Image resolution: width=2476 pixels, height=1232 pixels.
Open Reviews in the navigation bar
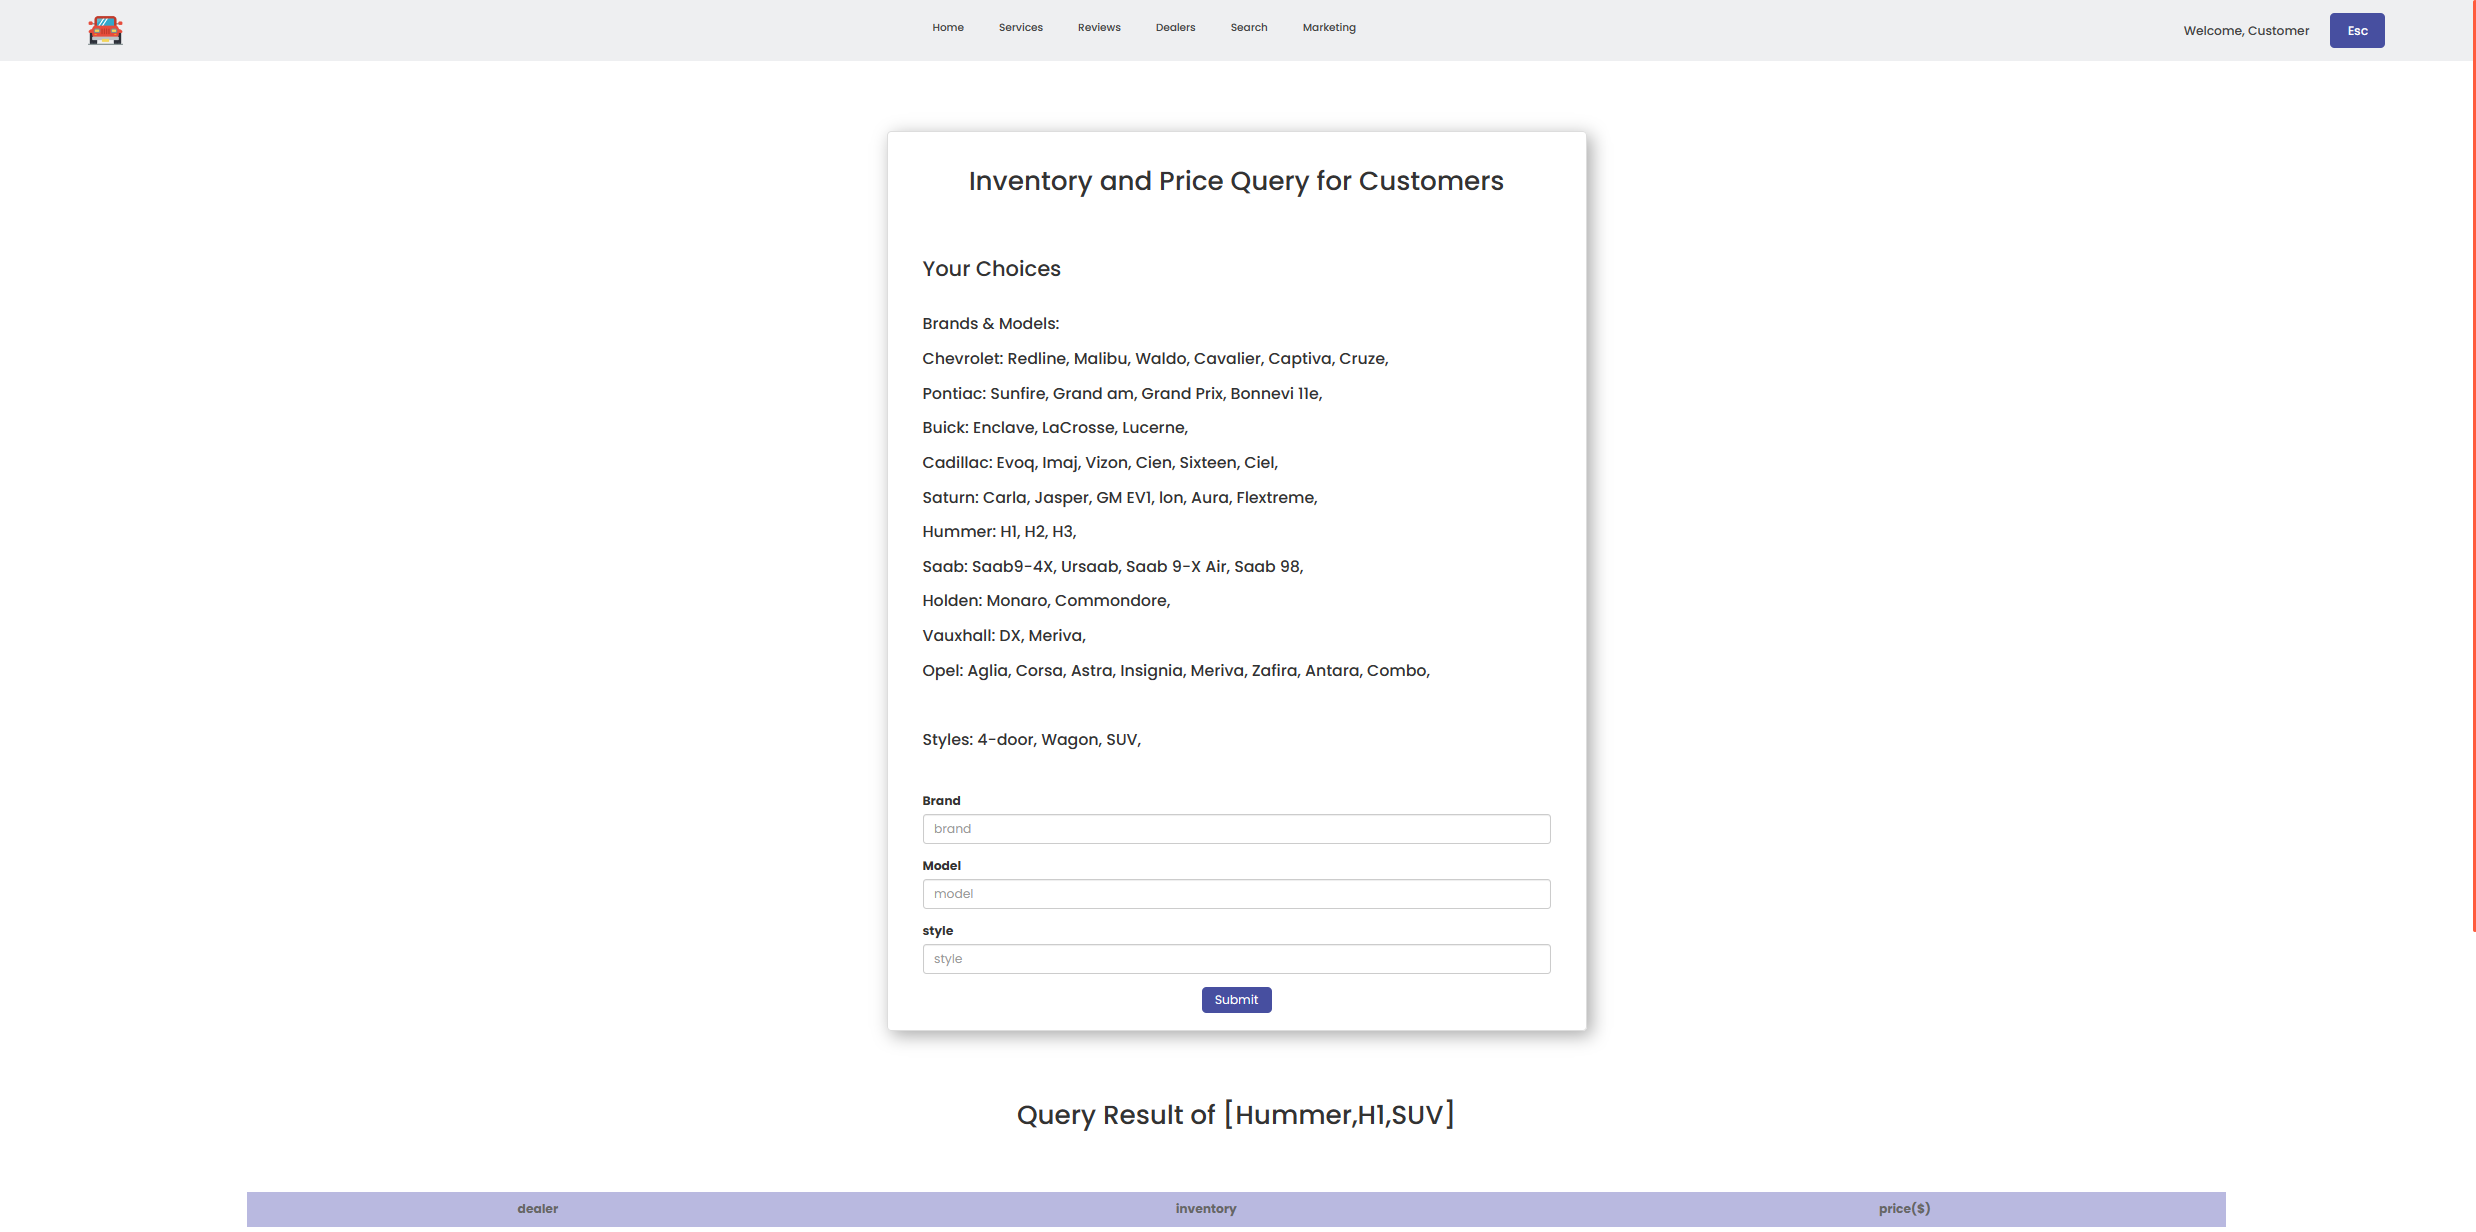click(1098, 28)
